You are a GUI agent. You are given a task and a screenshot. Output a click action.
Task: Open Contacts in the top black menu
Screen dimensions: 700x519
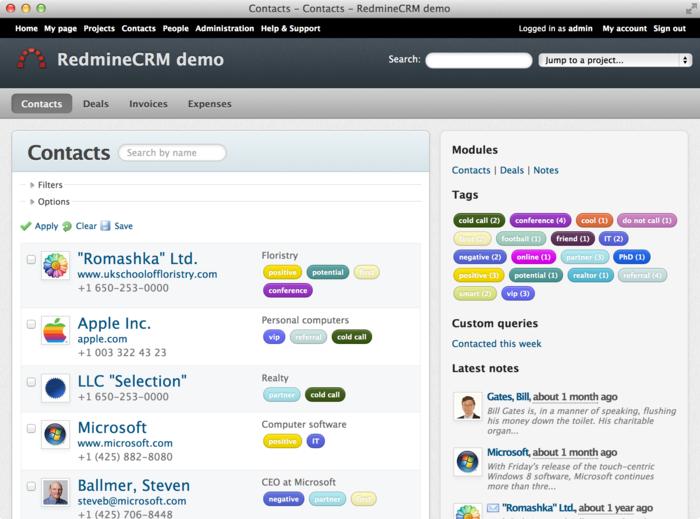click(138, 29)
